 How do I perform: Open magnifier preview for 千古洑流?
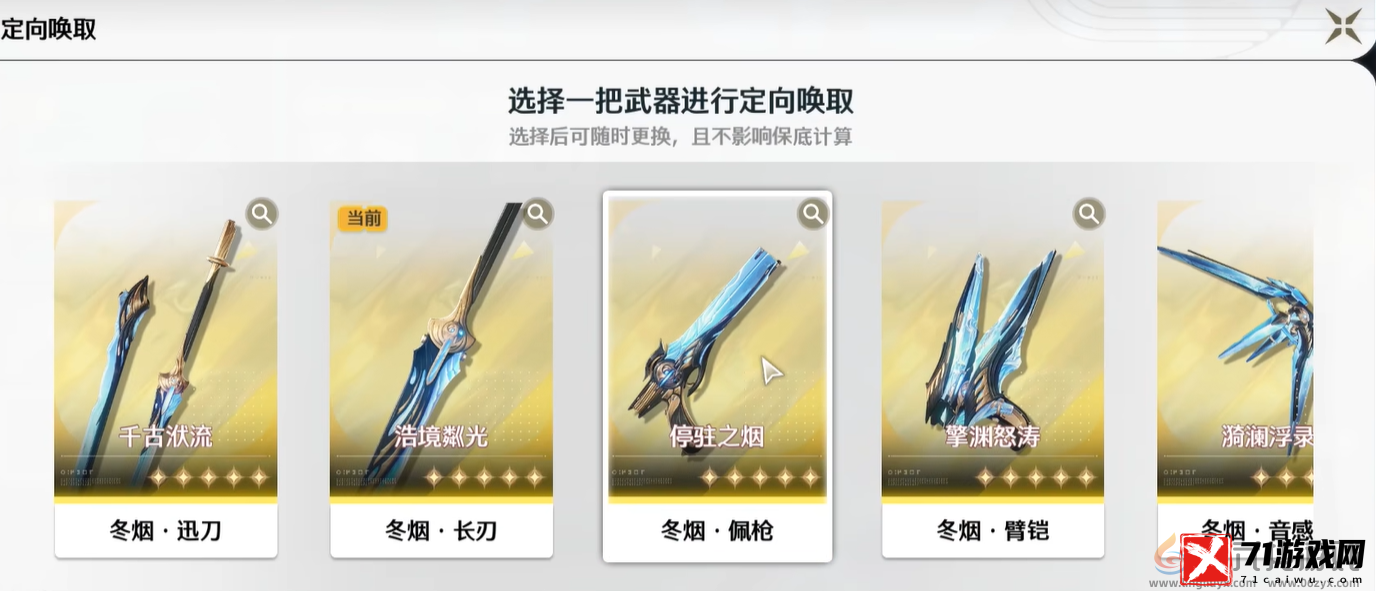[262, 213]
